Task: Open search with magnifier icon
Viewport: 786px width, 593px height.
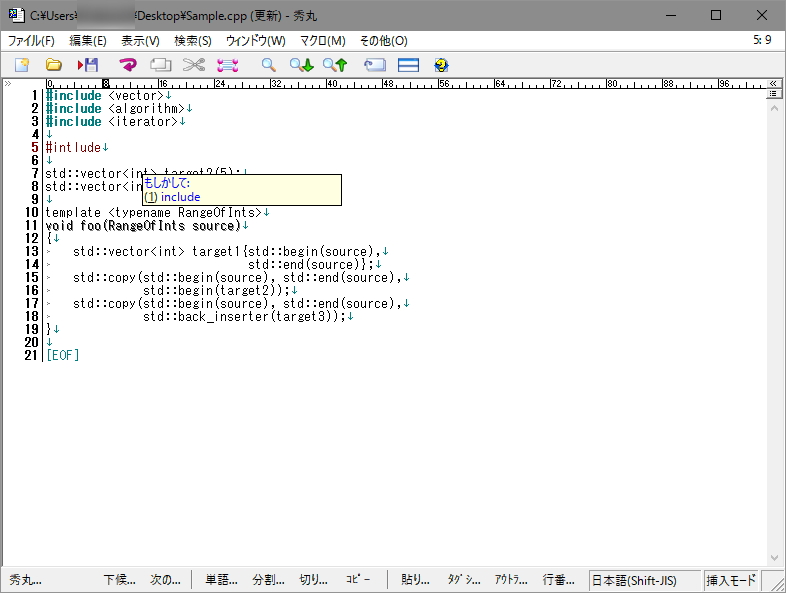Action: click(268, 65)
